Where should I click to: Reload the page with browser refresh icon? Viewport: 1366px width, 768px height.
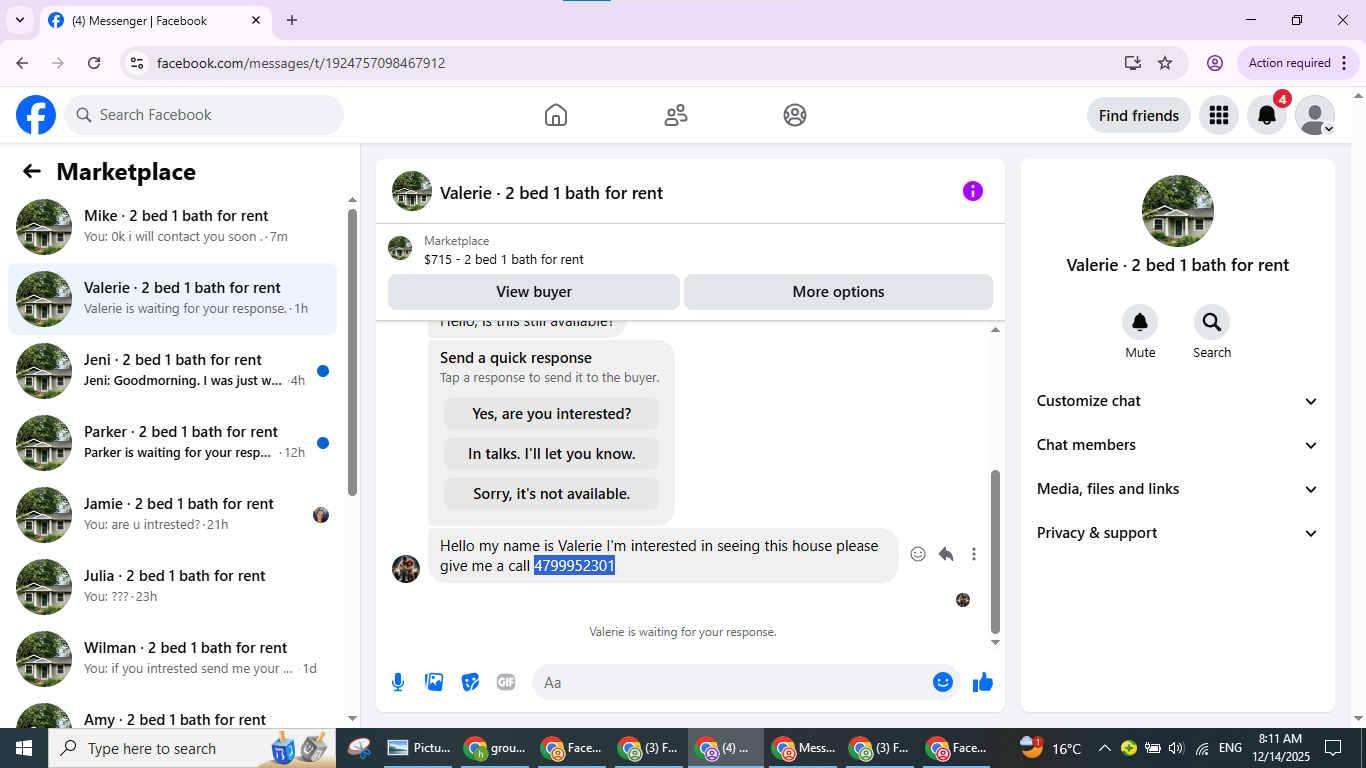(94, 63)
